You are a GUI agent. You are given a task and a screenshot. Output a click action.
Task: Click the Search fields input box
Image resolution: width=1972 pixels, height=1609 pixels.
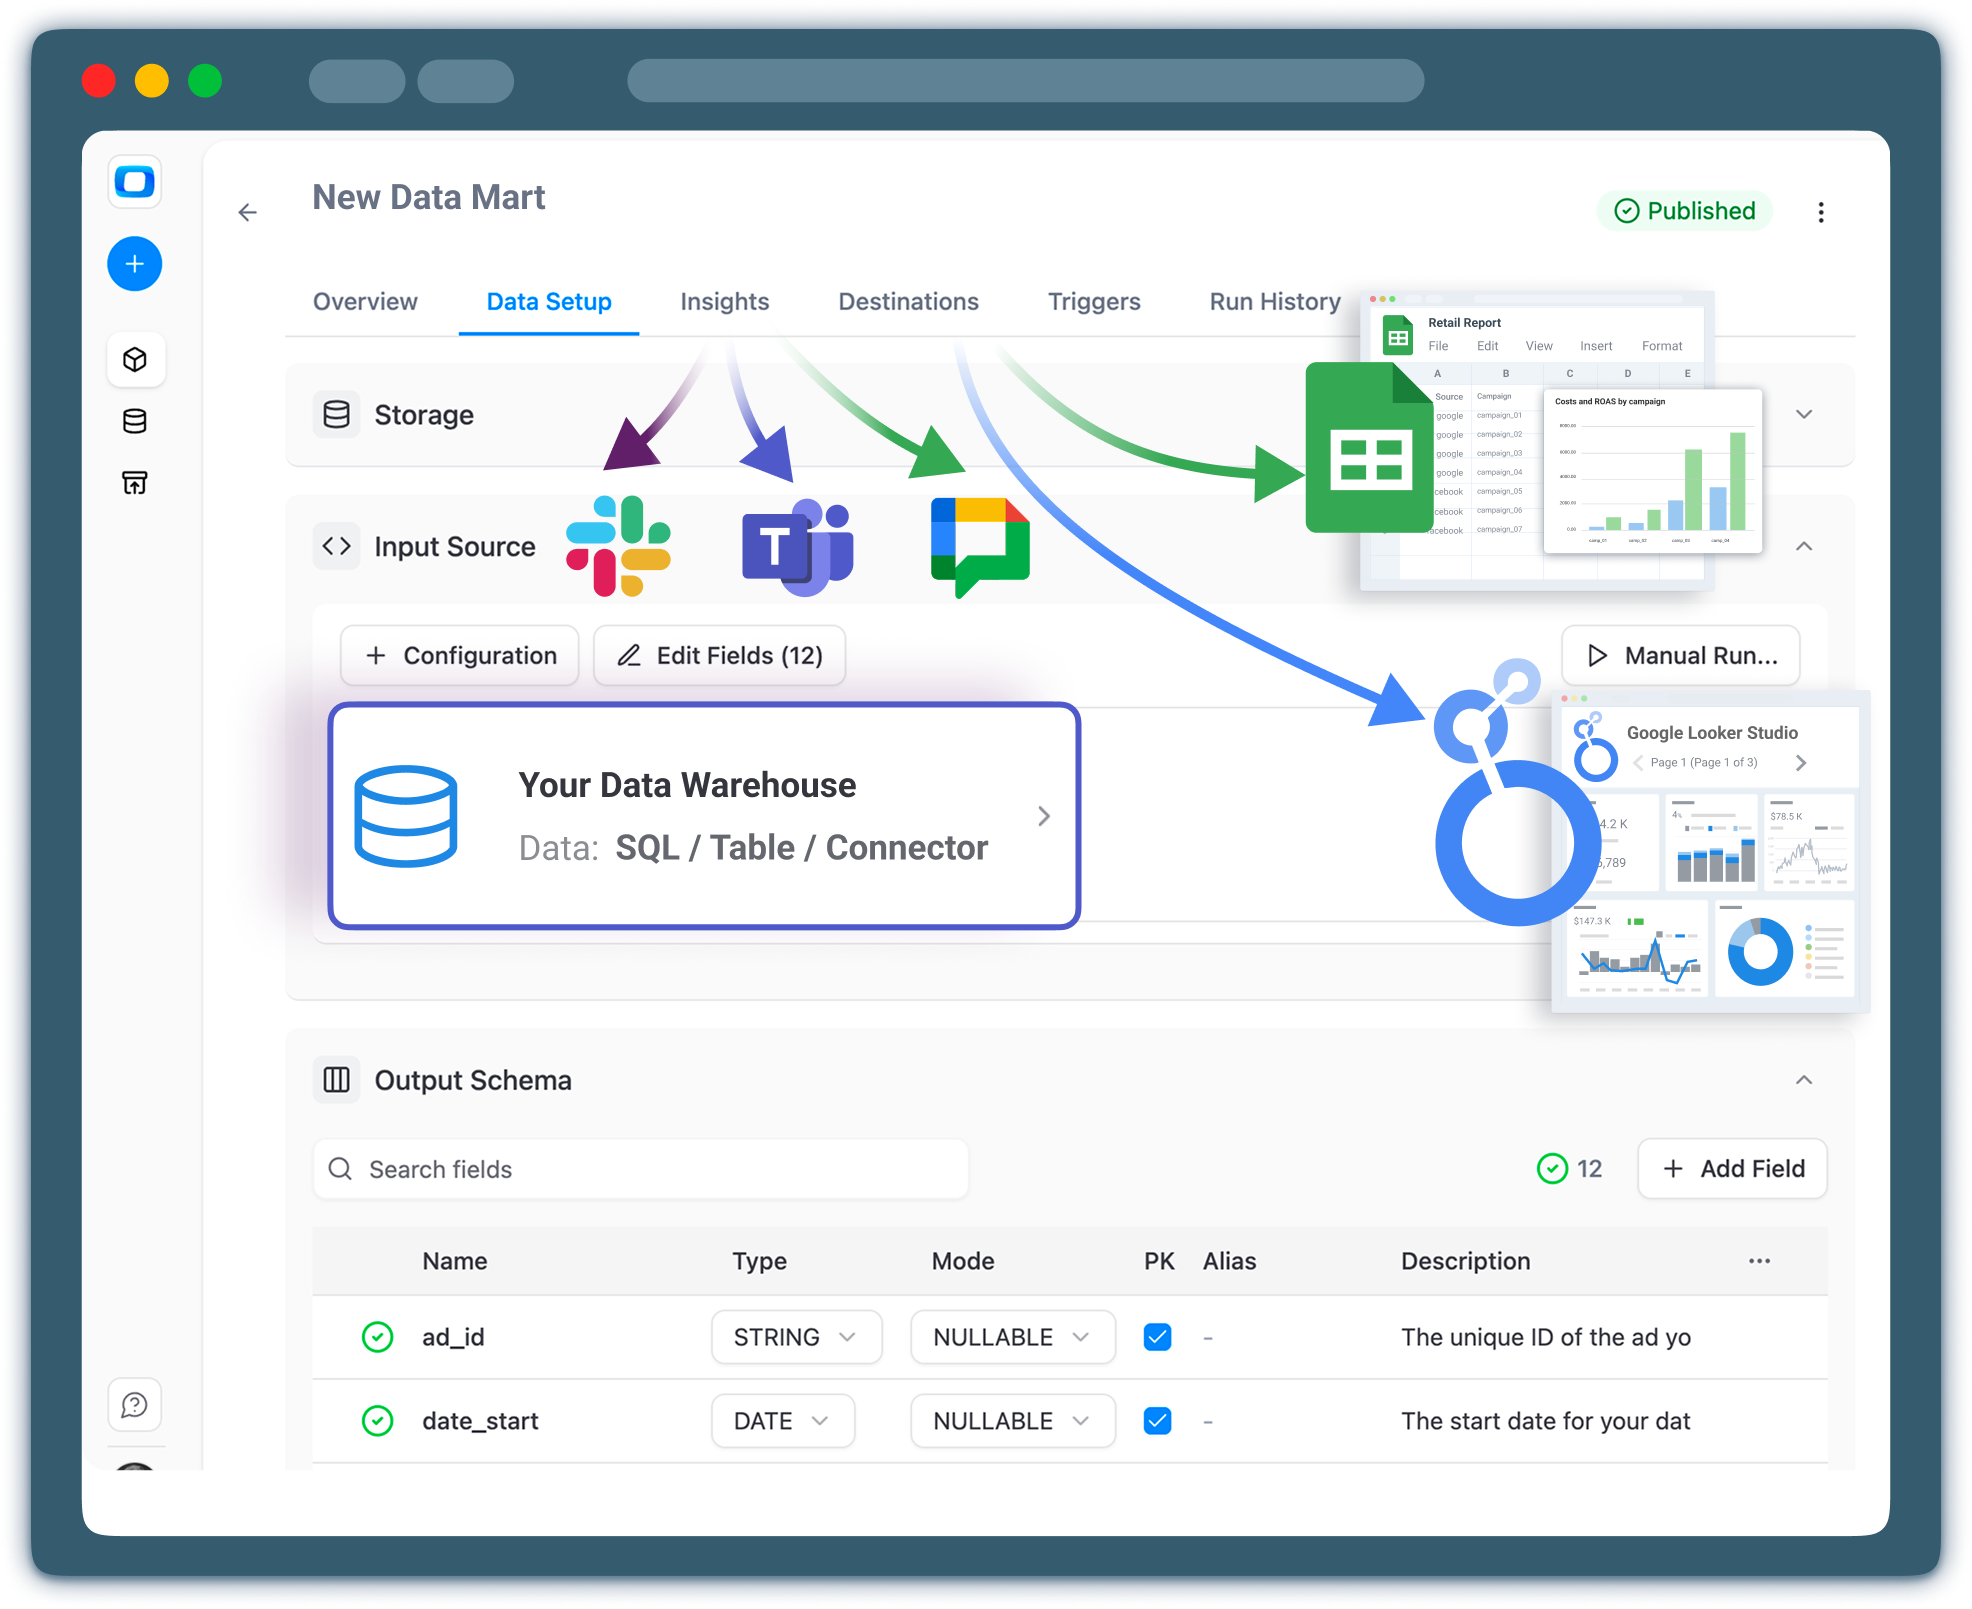click(x=640, y=1169)
